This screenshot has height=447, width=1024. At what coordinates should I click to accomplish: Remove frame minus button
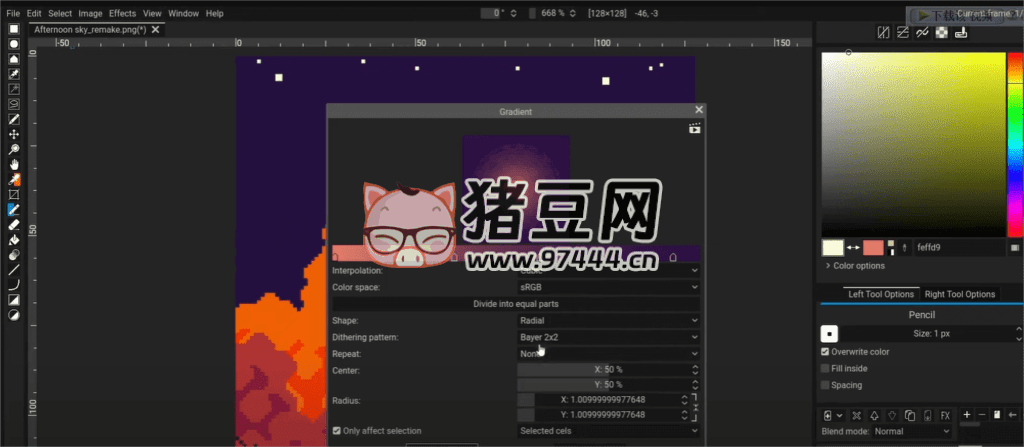click(x=982, y=414)
